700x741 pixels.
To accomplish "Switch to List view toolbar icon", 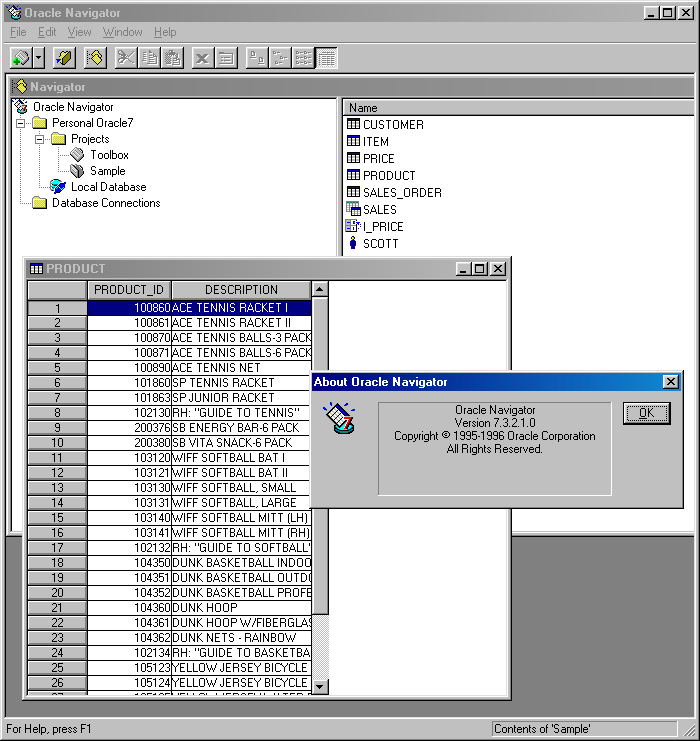I will coord(303,58).
